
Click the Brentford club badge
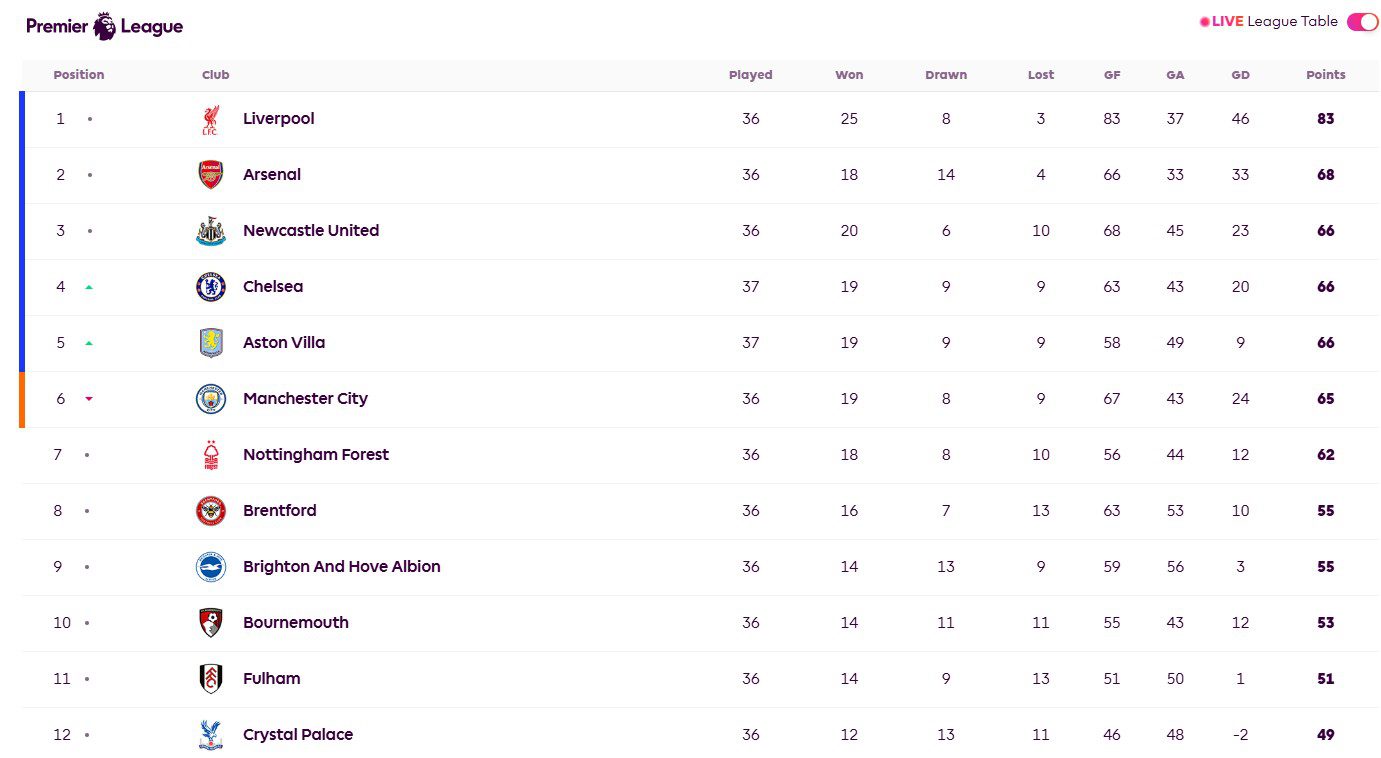[x=210, y=511]
